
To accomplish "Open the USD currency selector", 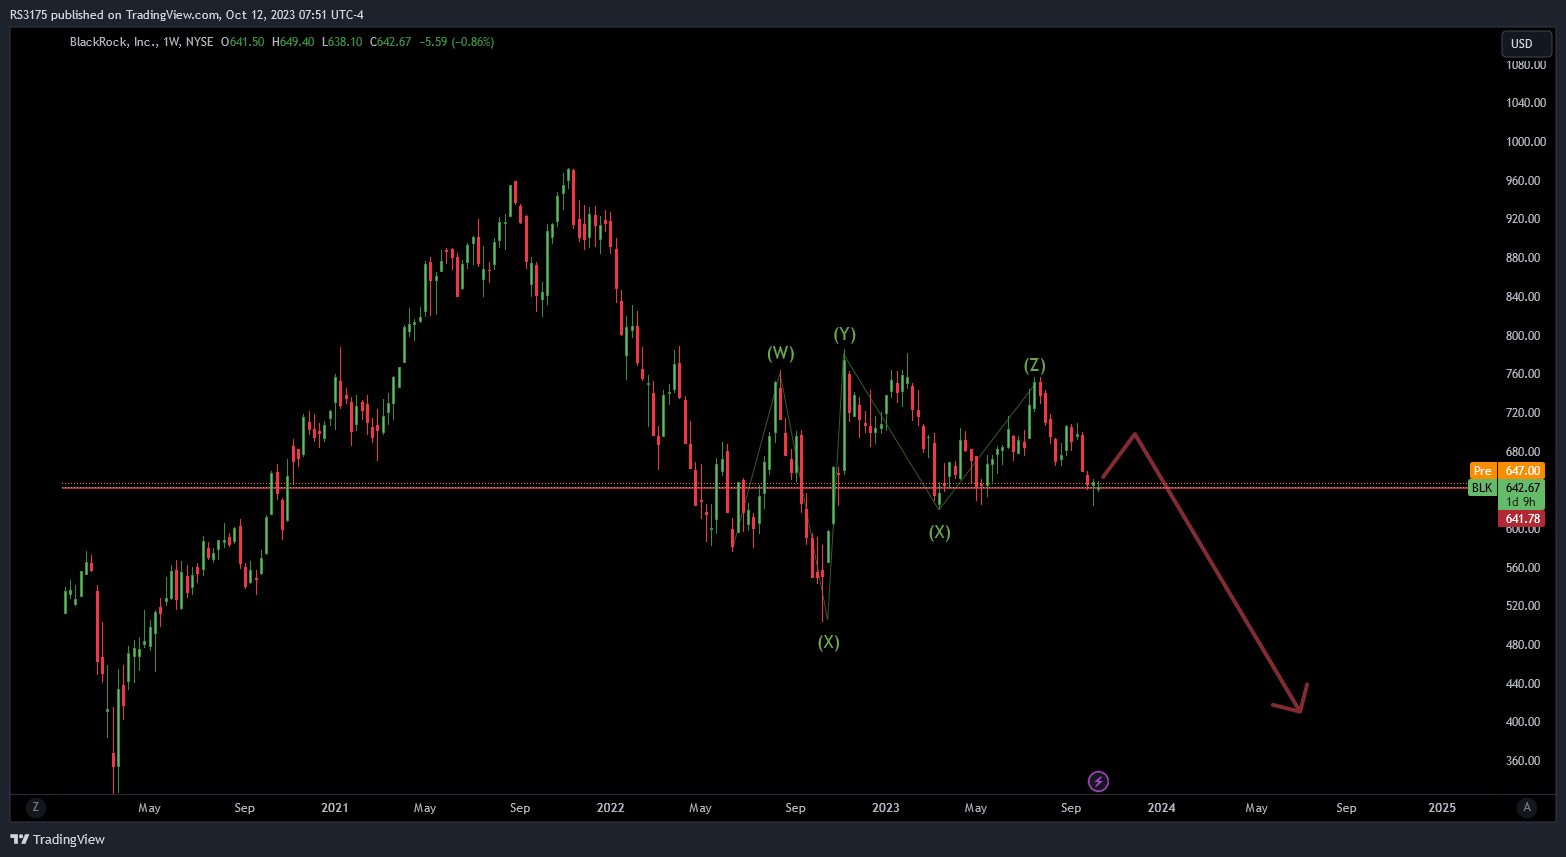I will pyautogui.click(x=1526, y=43).
